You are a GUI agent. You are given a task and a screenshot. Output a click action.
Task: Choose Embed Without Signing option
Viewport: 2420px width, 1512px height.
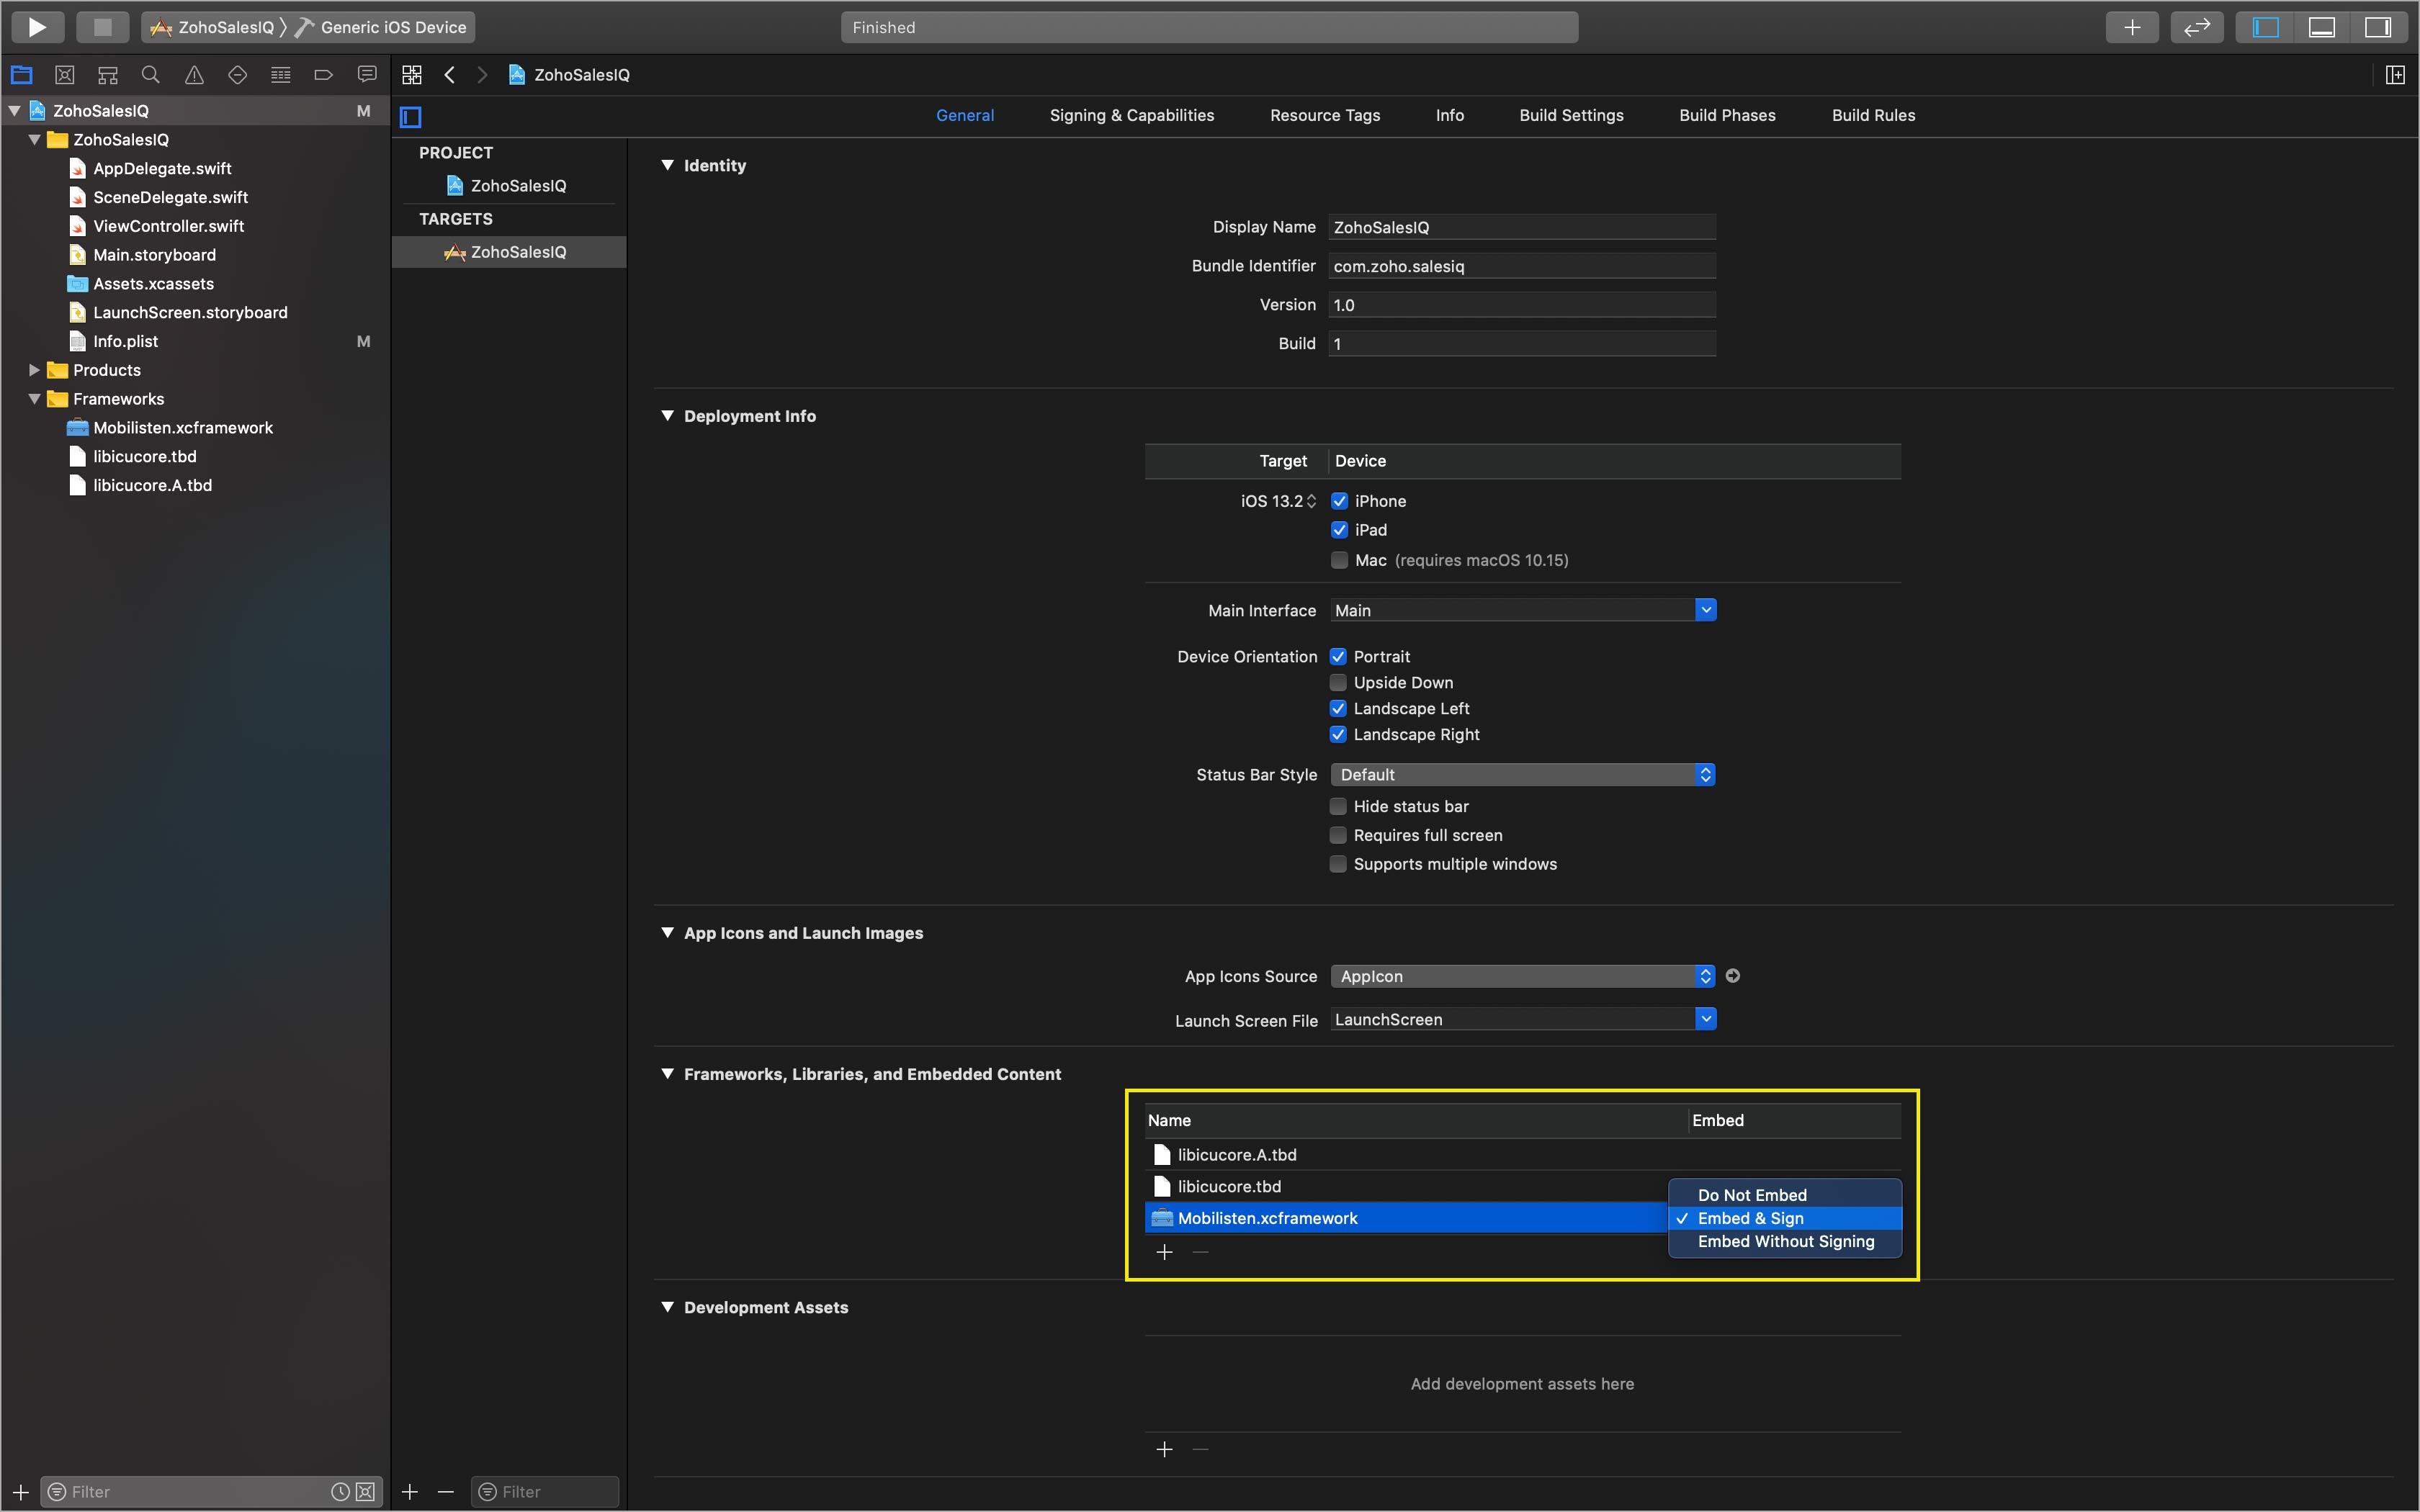coord(1785,1241)
